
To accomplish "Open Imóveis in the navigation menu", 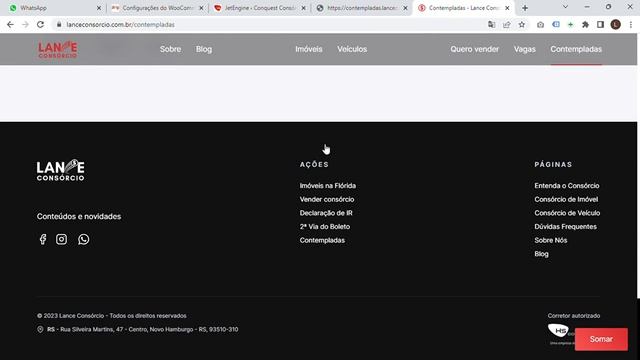I will 309,49.
